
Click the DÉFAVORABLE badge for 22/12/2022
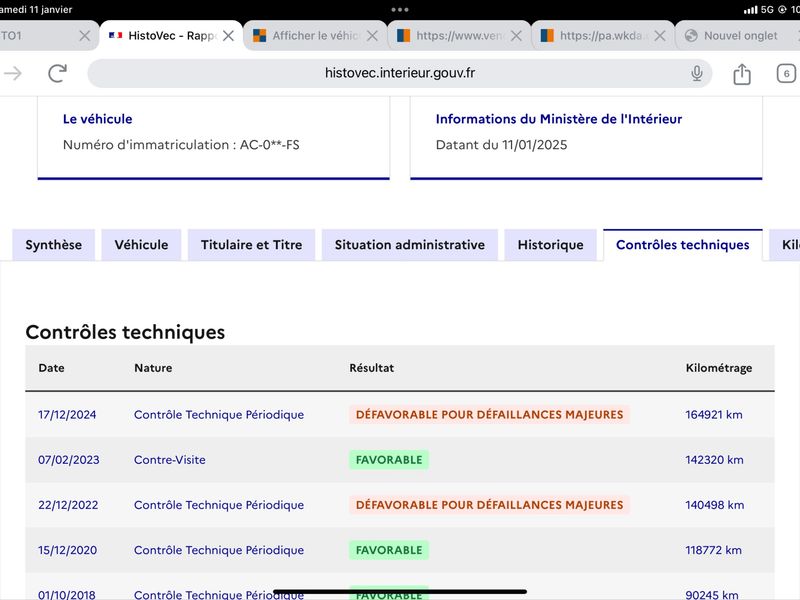click(489, 505)
